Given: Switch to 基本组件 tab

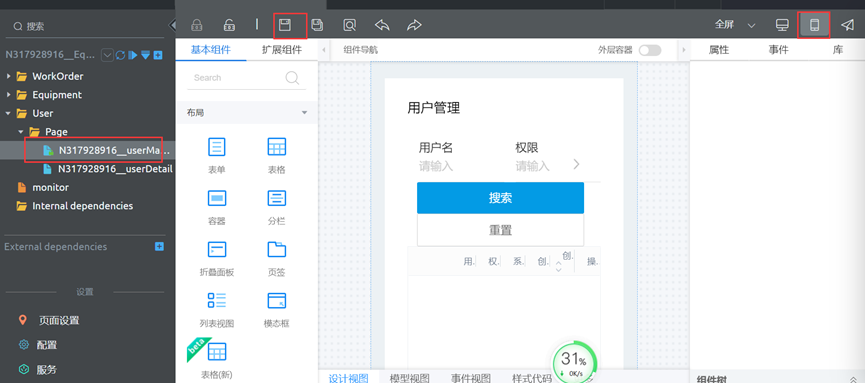Looking at the screenshot, I should [x=211, y=50].
